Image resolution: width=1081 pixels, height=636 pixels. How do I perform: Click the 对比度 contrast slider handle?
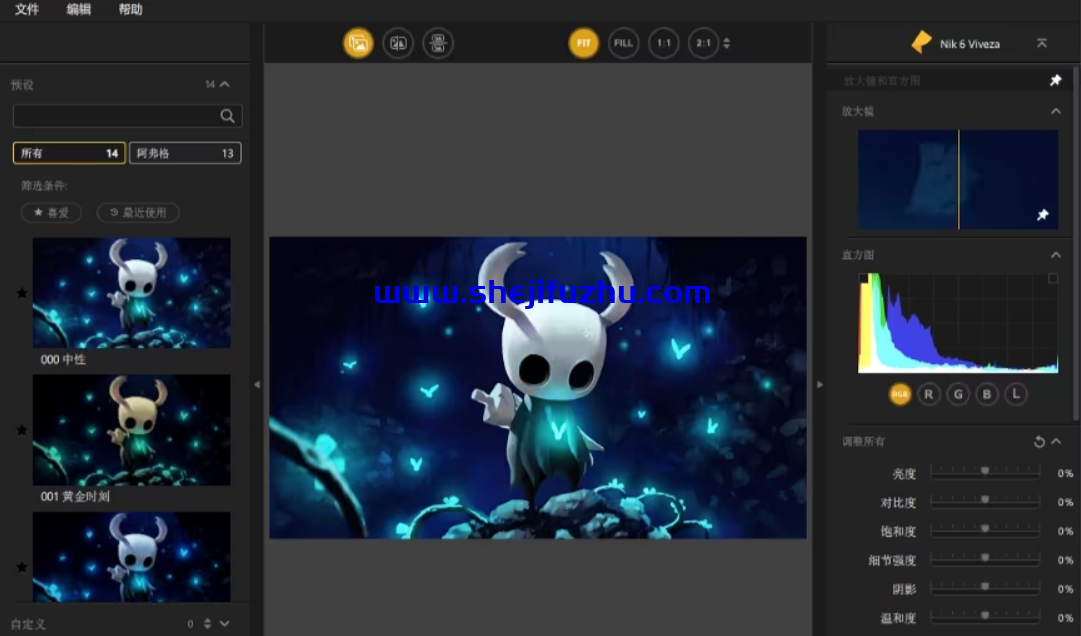point(985,500)
